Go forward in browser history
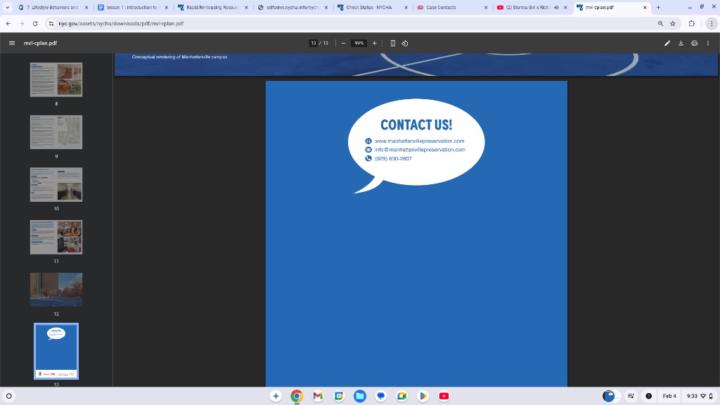 click(x=22, y=23)
